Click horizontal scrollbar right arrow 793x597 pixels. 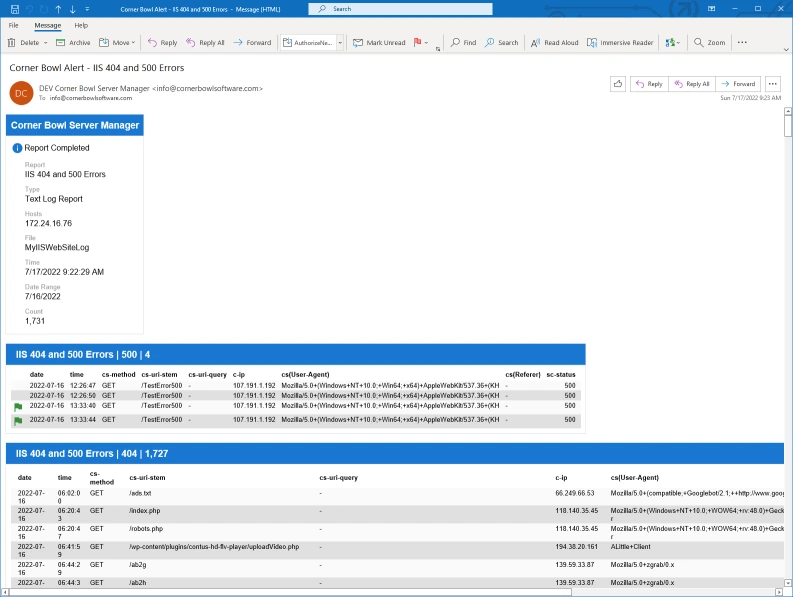click(779, 592)
